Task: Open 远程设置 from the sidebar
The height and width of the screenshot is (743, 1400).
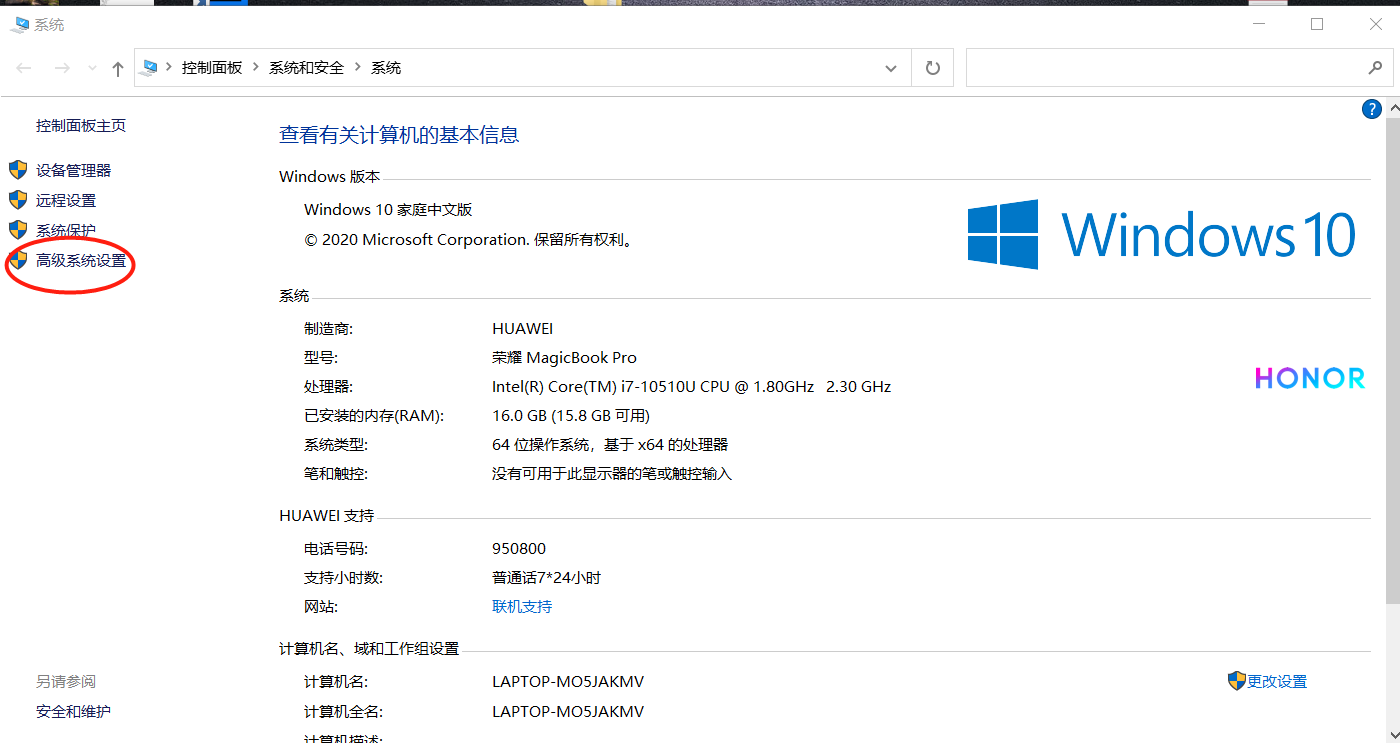Action: [x=66, y=201]
